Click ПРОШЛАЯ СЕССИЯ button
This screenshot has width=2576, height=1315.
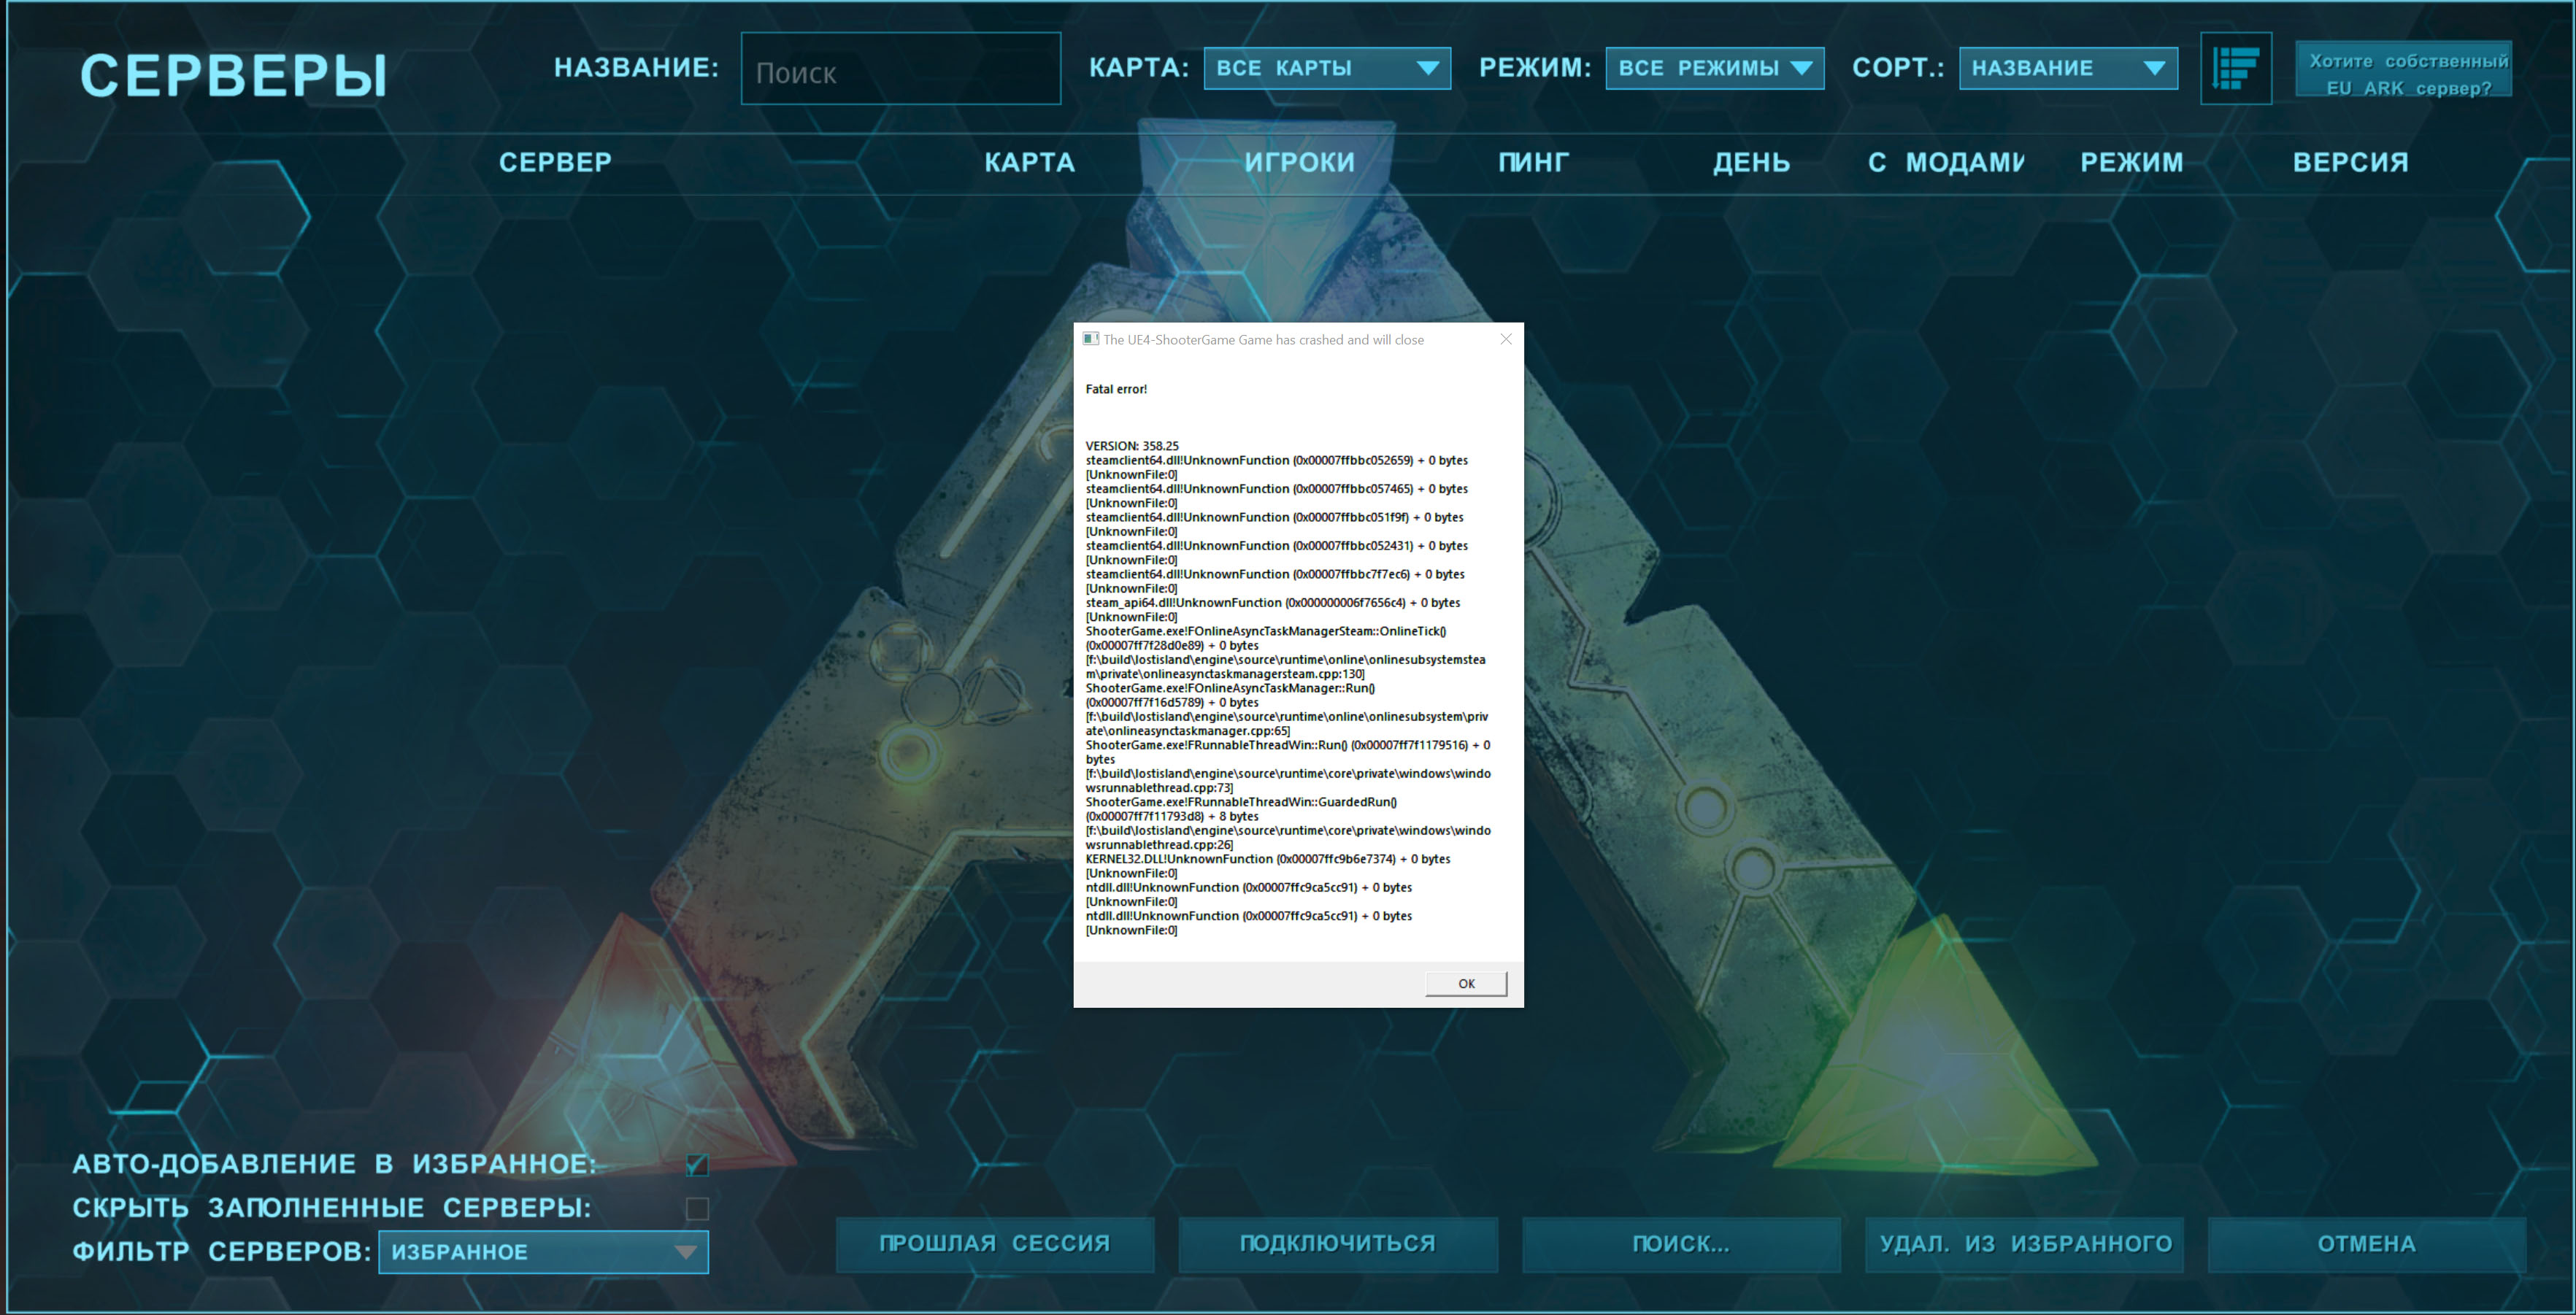pos(995,1244)
